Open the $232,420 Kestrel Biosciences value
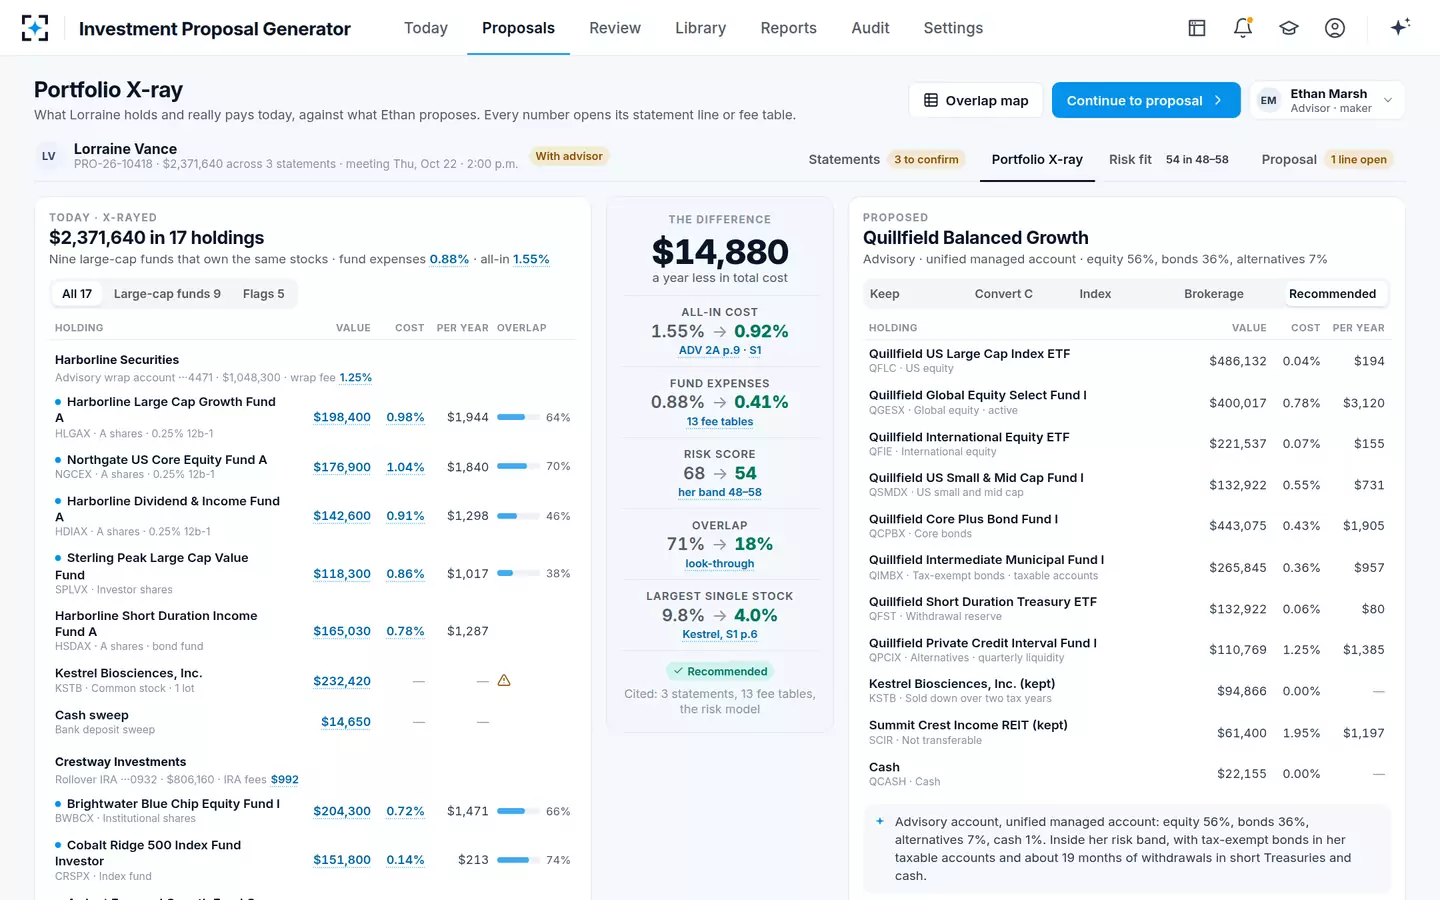Viewport: 1440px width, 900px height. (342, 681)
